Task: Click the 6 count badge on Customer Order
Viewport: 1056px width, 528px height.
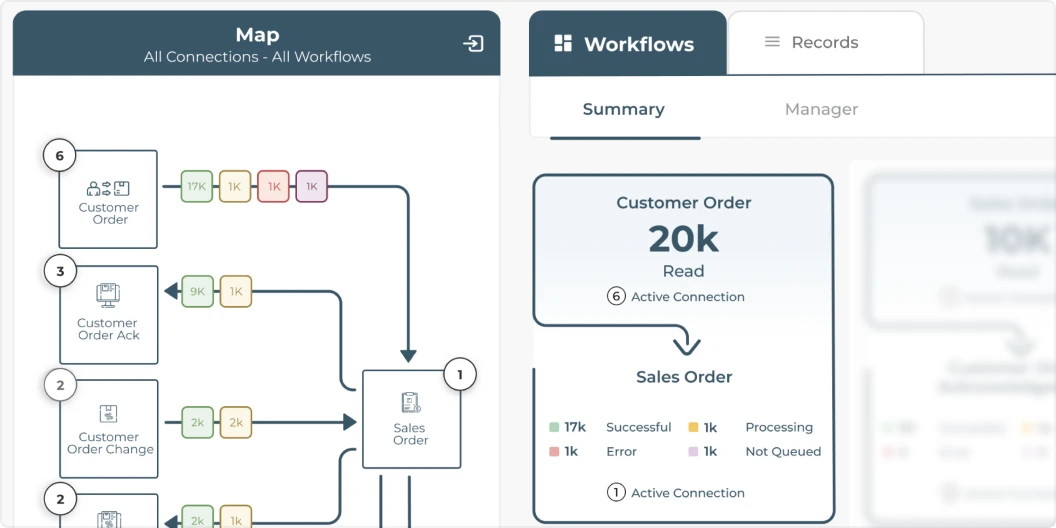Action: [x=59, y=156]
